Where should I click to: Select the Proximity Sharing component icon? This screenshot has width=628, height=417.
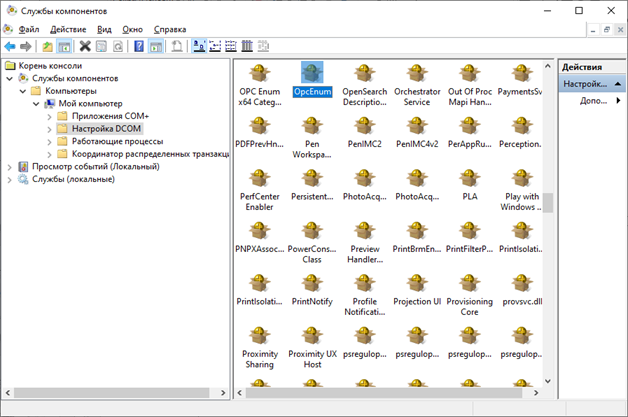pyautogui.click(x=259, y=337)
